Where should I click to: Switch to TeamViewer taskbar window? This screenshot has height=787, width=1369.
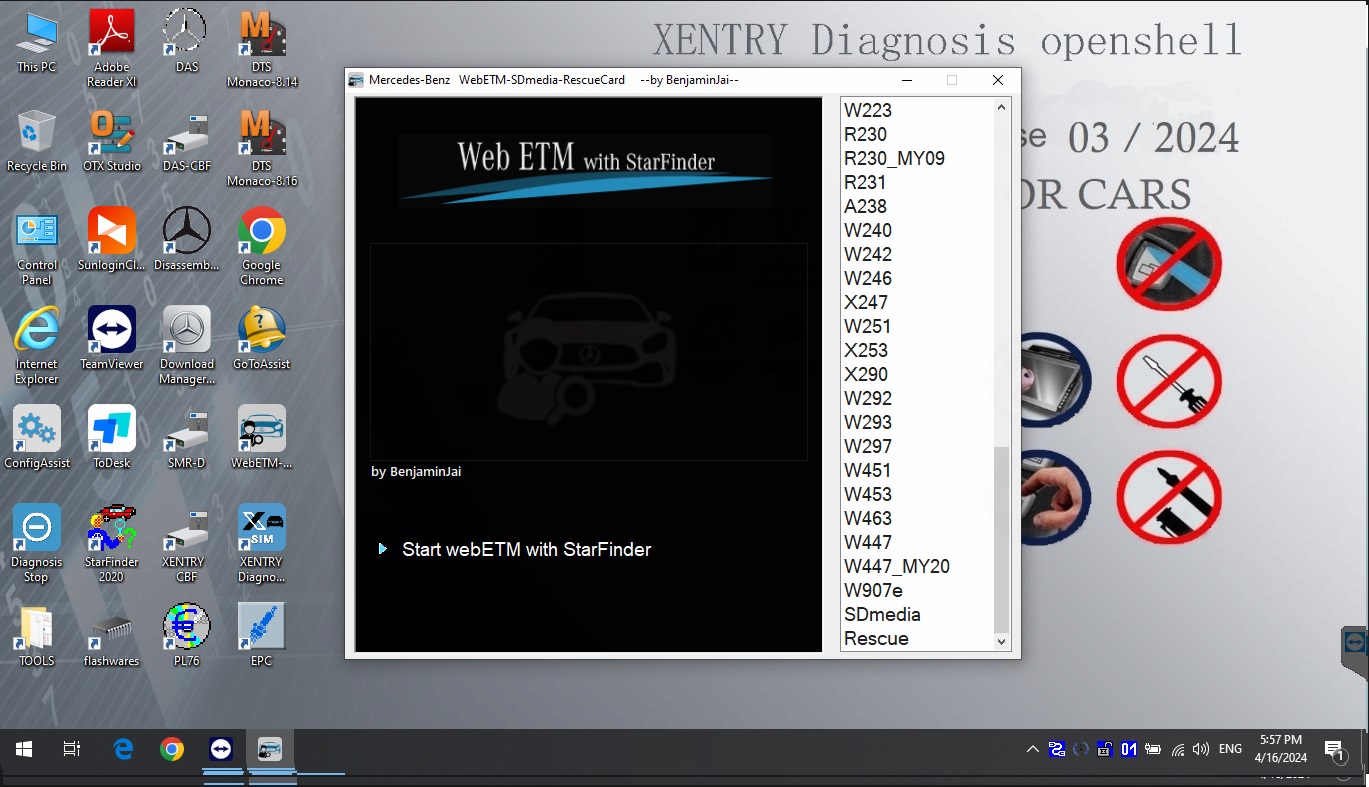coord(221,749)
